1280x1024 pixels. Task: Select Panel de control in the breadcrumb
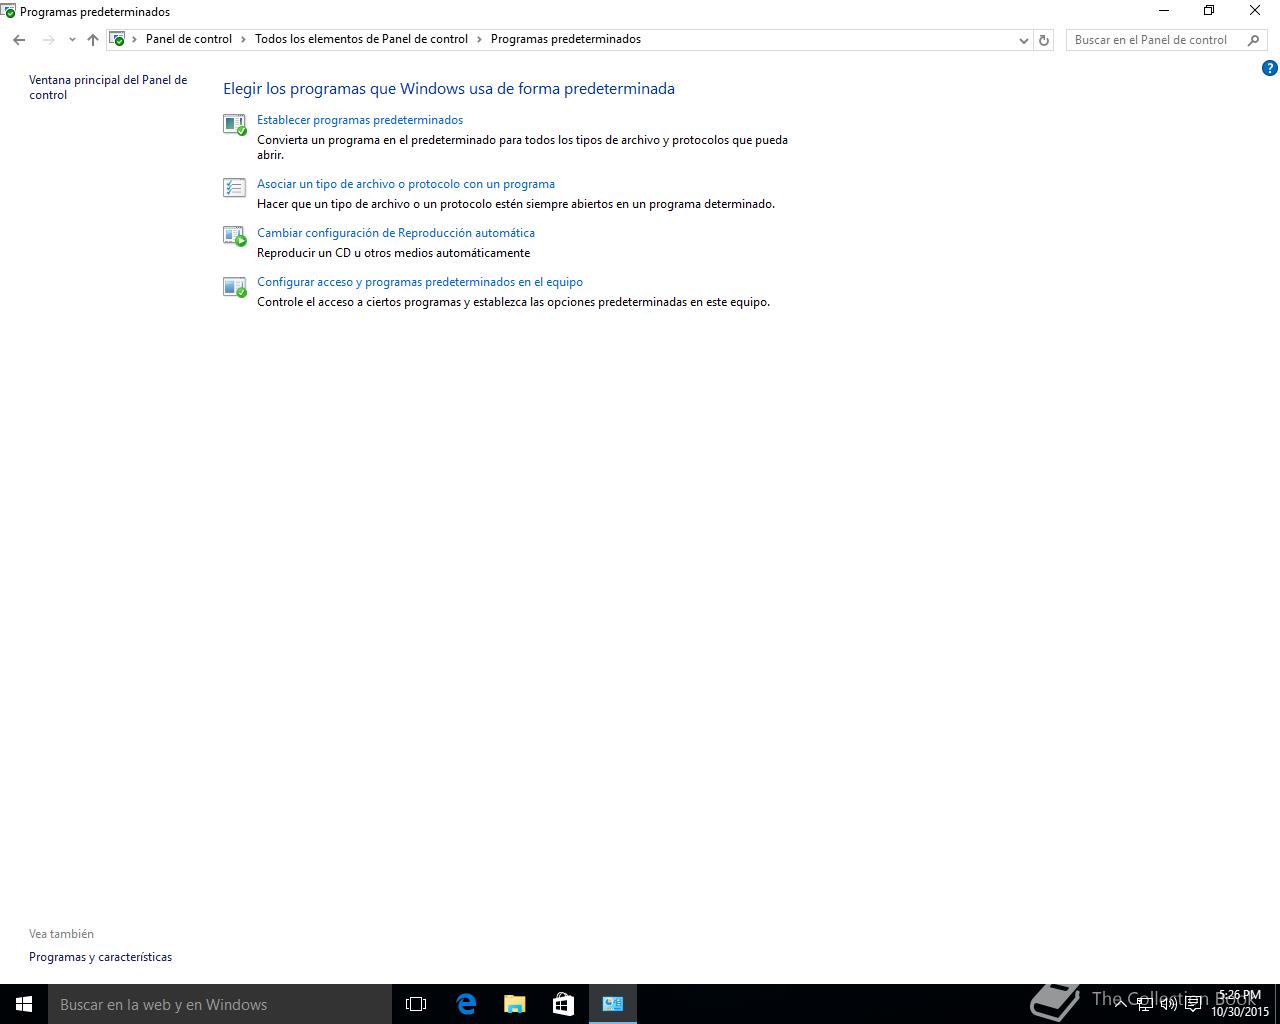click(x=189, y=40)
